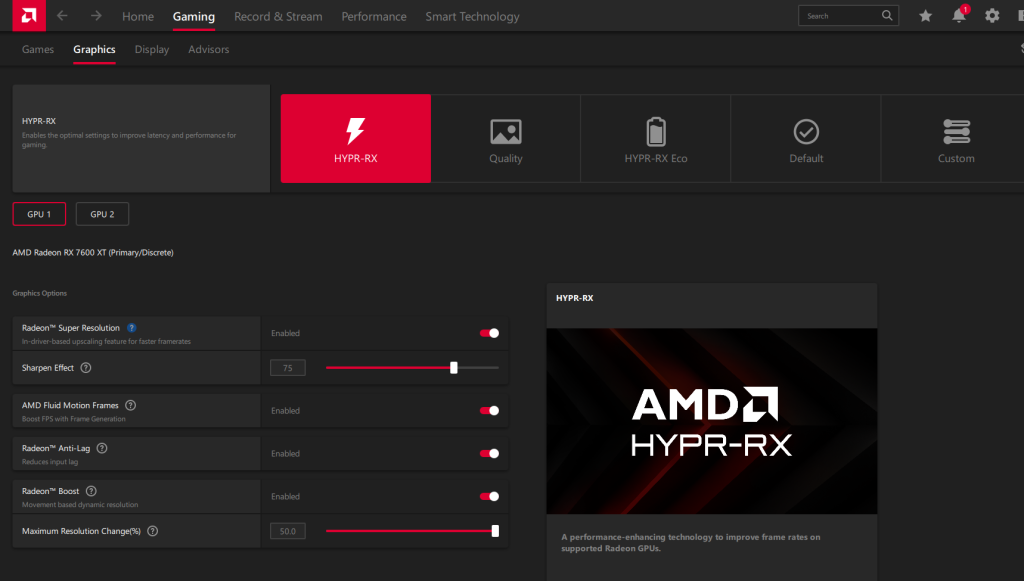
Task: Choose the Quality profile tile
Action: (x=505, y=139)
